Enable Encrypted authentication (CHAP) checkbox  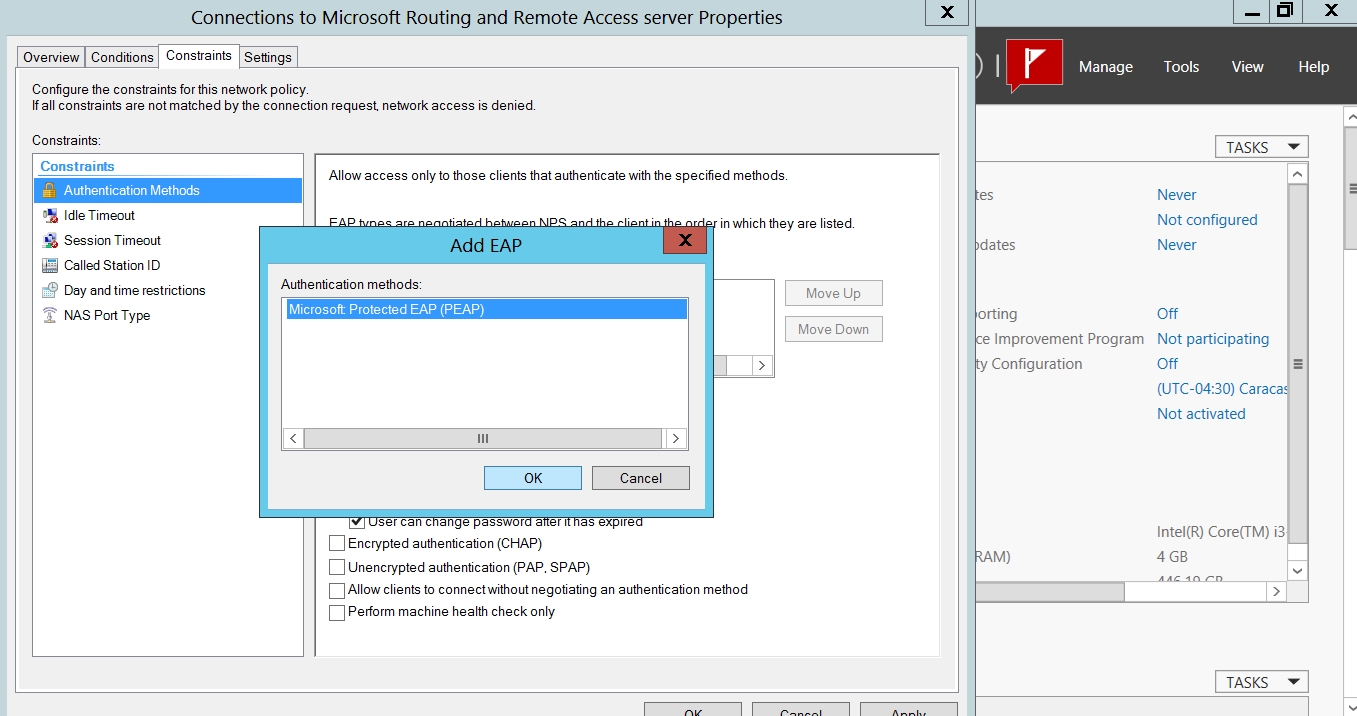(337, 544)
